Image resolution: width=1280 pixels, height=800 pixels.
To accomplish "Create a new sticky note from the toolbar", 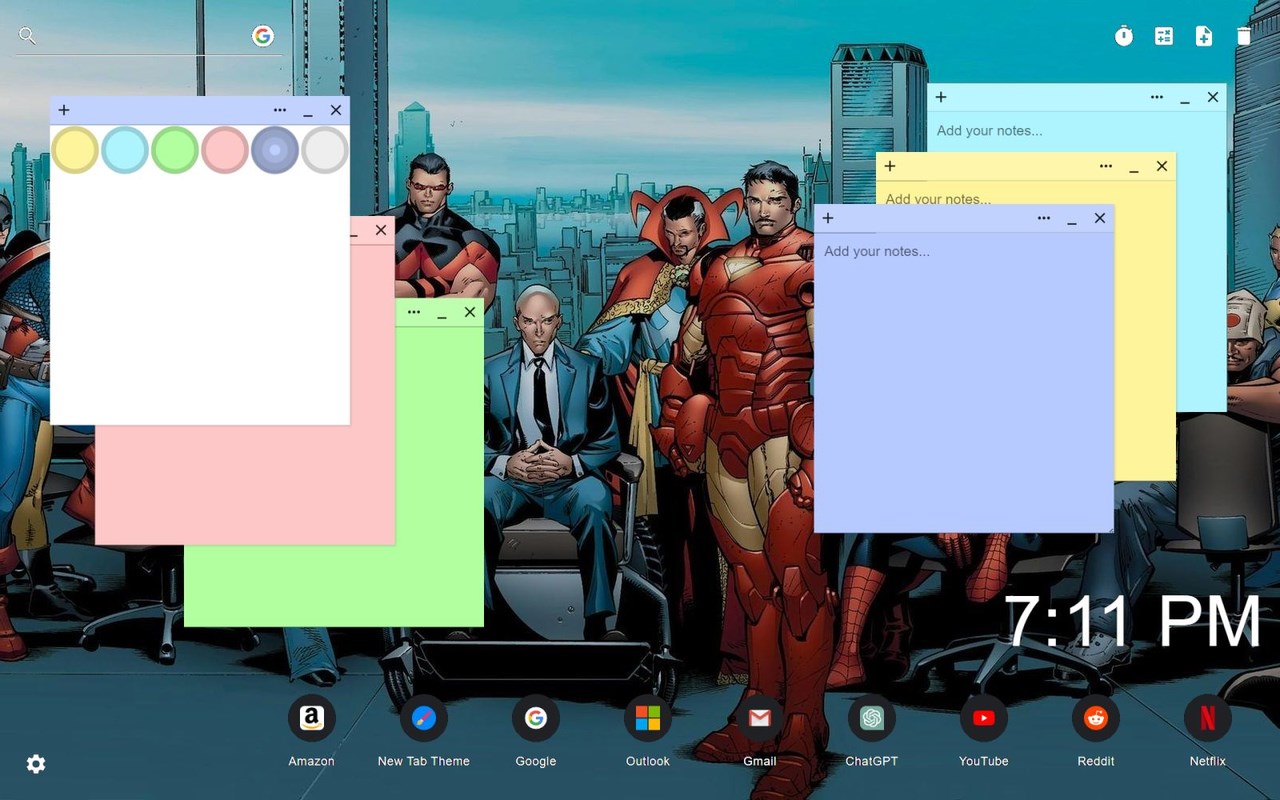I will tap(1204, 36).
